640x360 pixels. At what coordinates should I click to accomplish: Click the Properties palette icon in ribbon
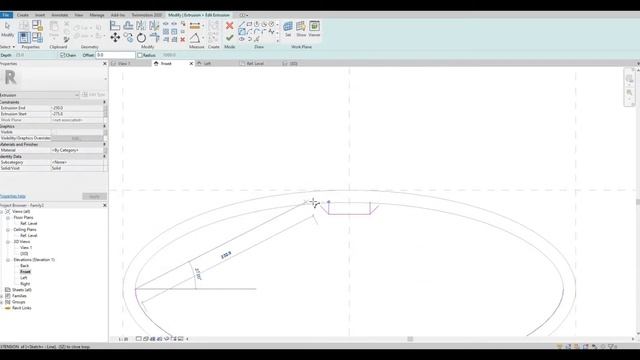tap(24, 38)
